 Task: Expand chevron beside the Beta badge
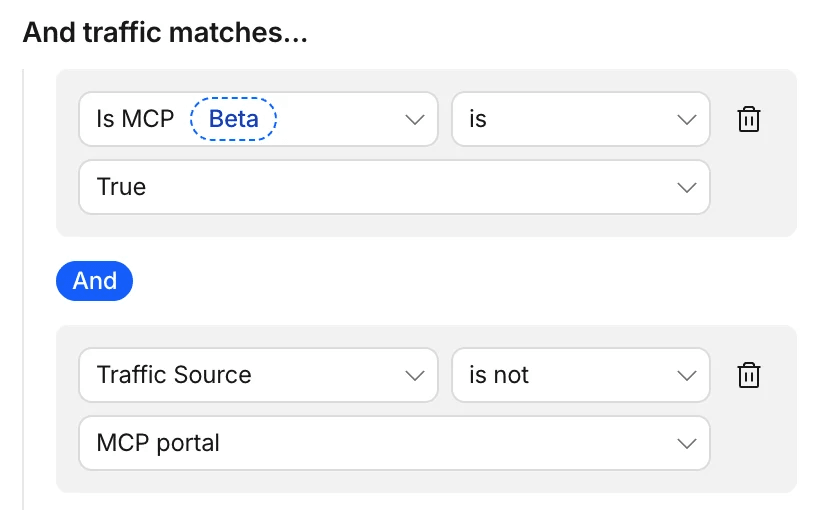point(414,120)
